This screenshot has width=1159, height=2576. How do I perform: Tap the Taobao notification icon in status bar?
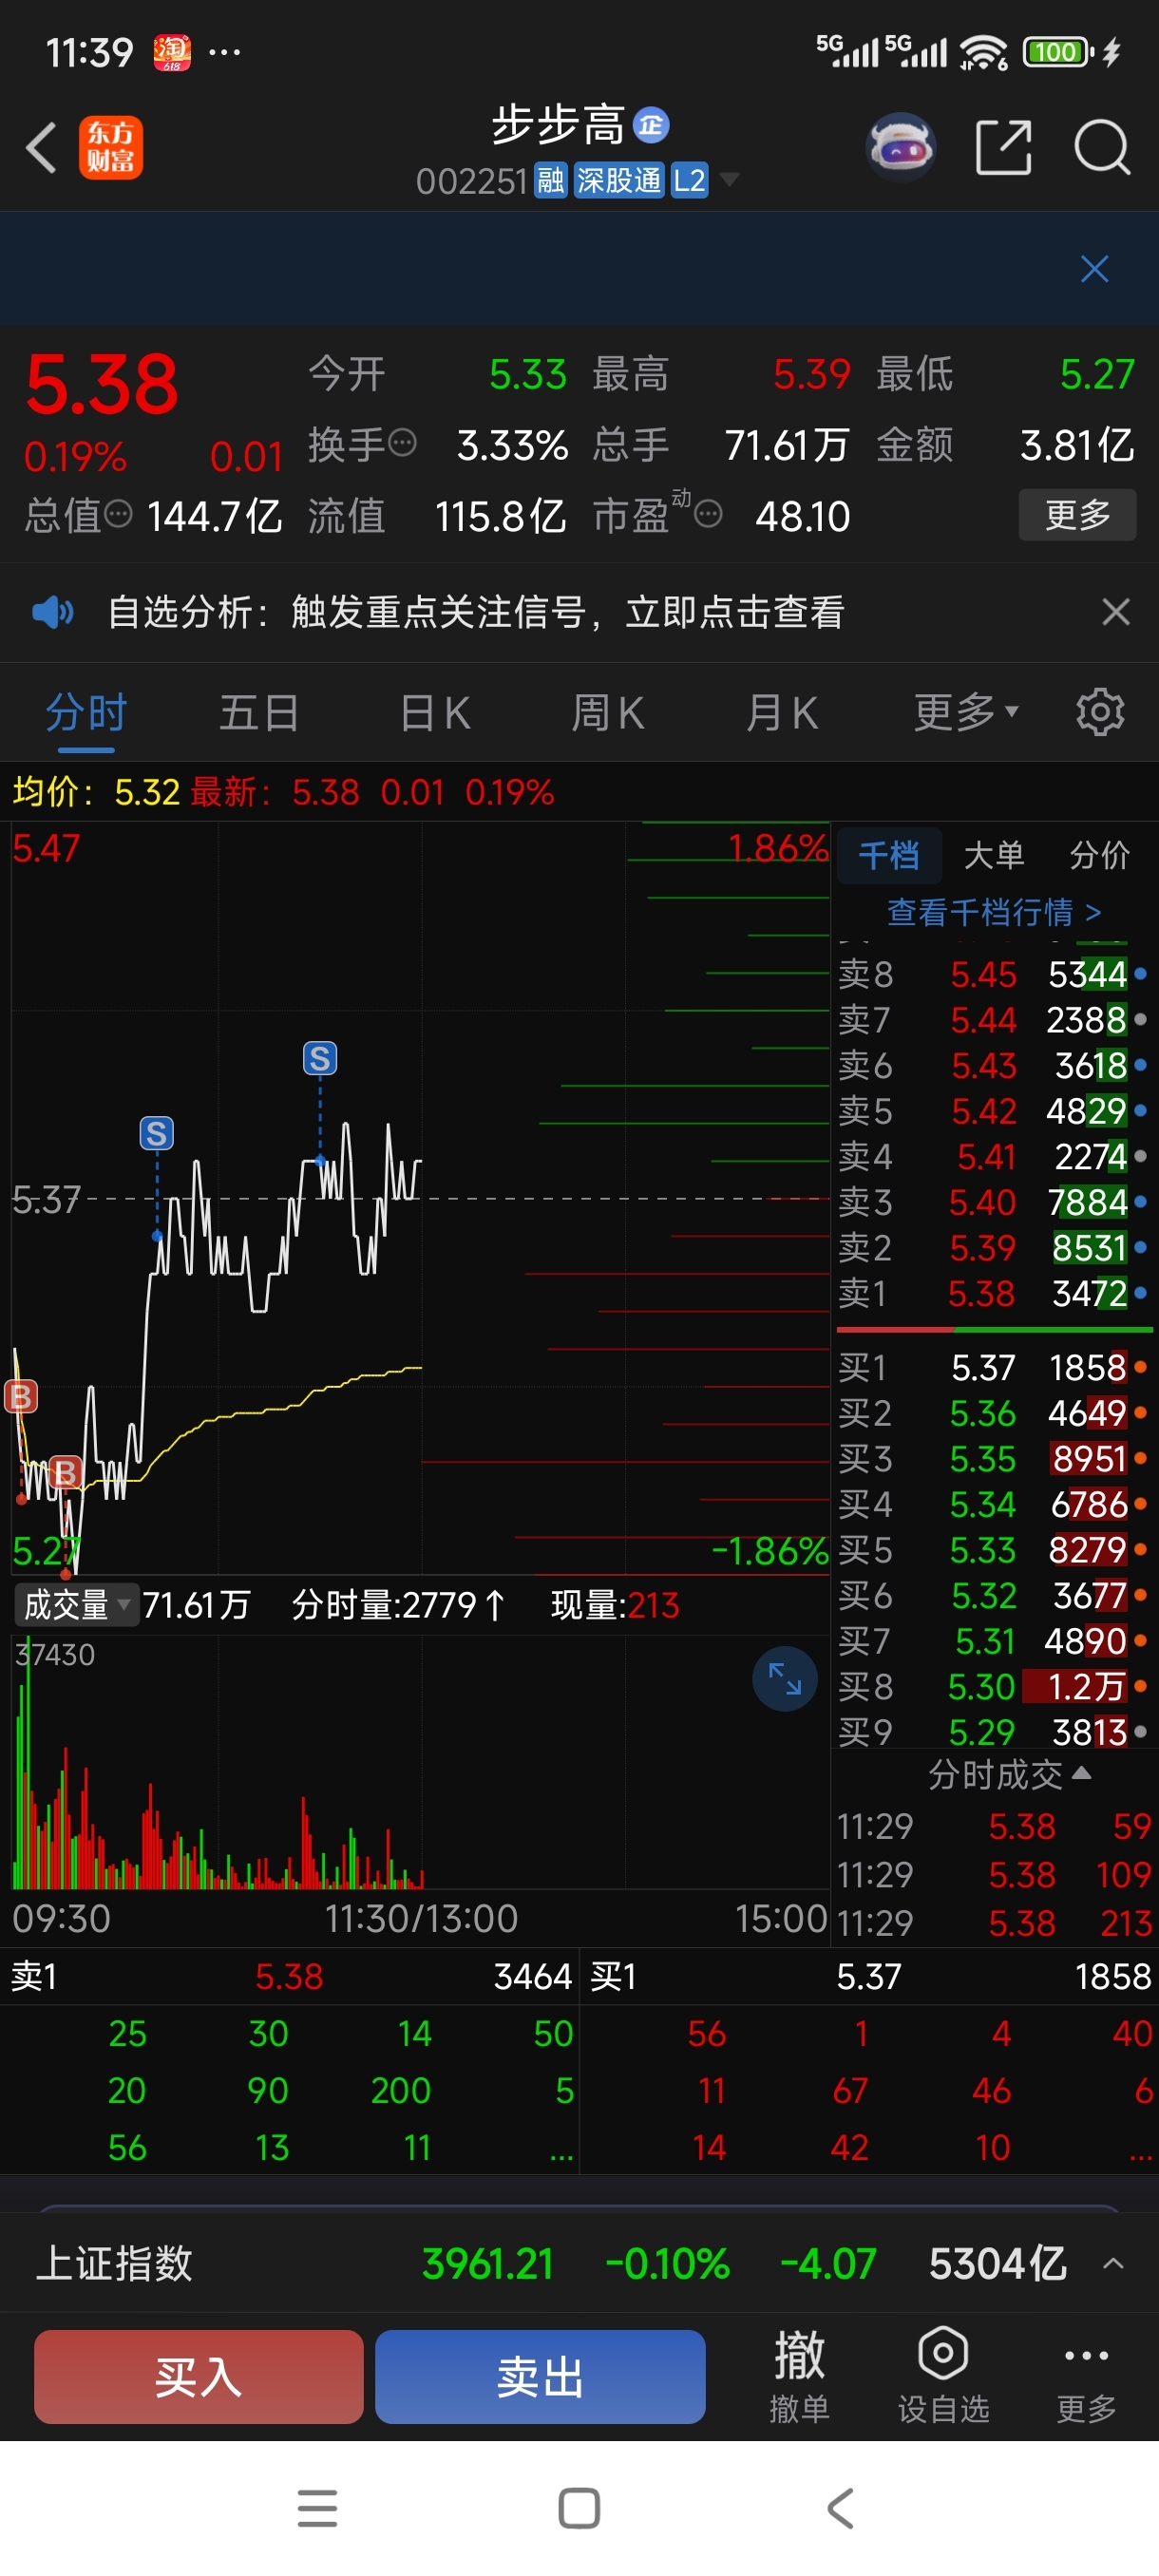172,52
